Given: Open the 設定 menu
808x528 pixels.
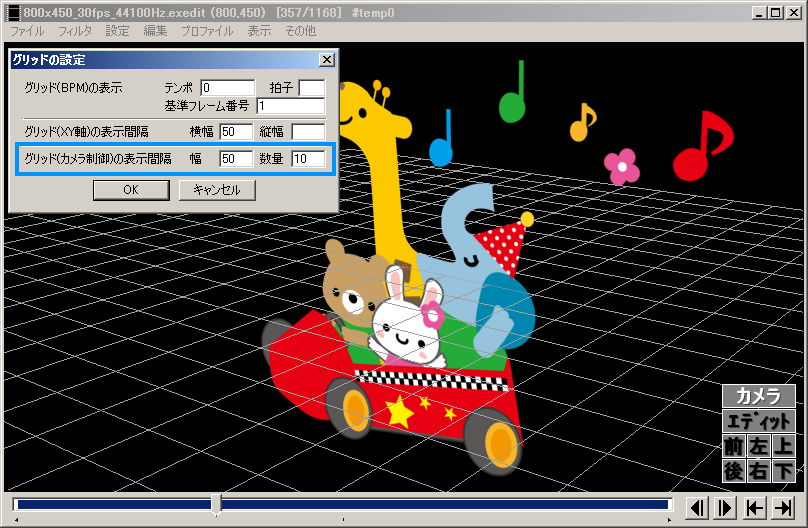Looking at the screenshot, I should [x=117, y=31].
